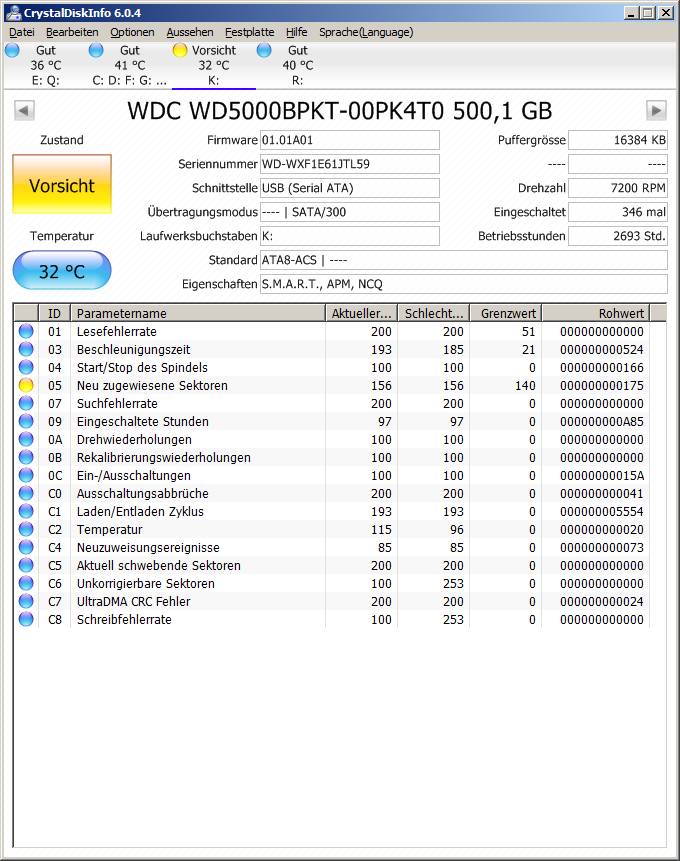Click the Zustand label
The height and width of the screenshot is (861, 680).
62,140
